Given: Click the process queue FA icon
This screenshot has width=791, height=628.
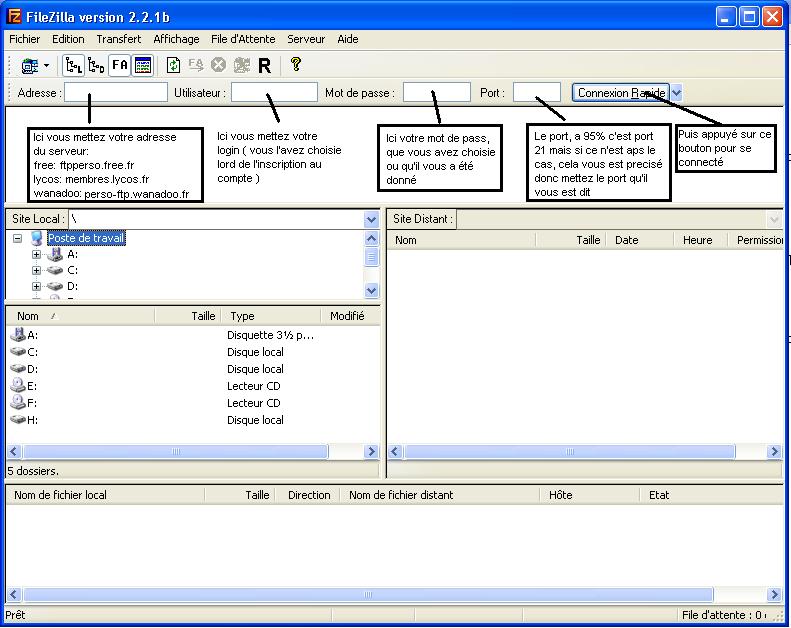Looking at the screenshot, I should tap(196, 65).
